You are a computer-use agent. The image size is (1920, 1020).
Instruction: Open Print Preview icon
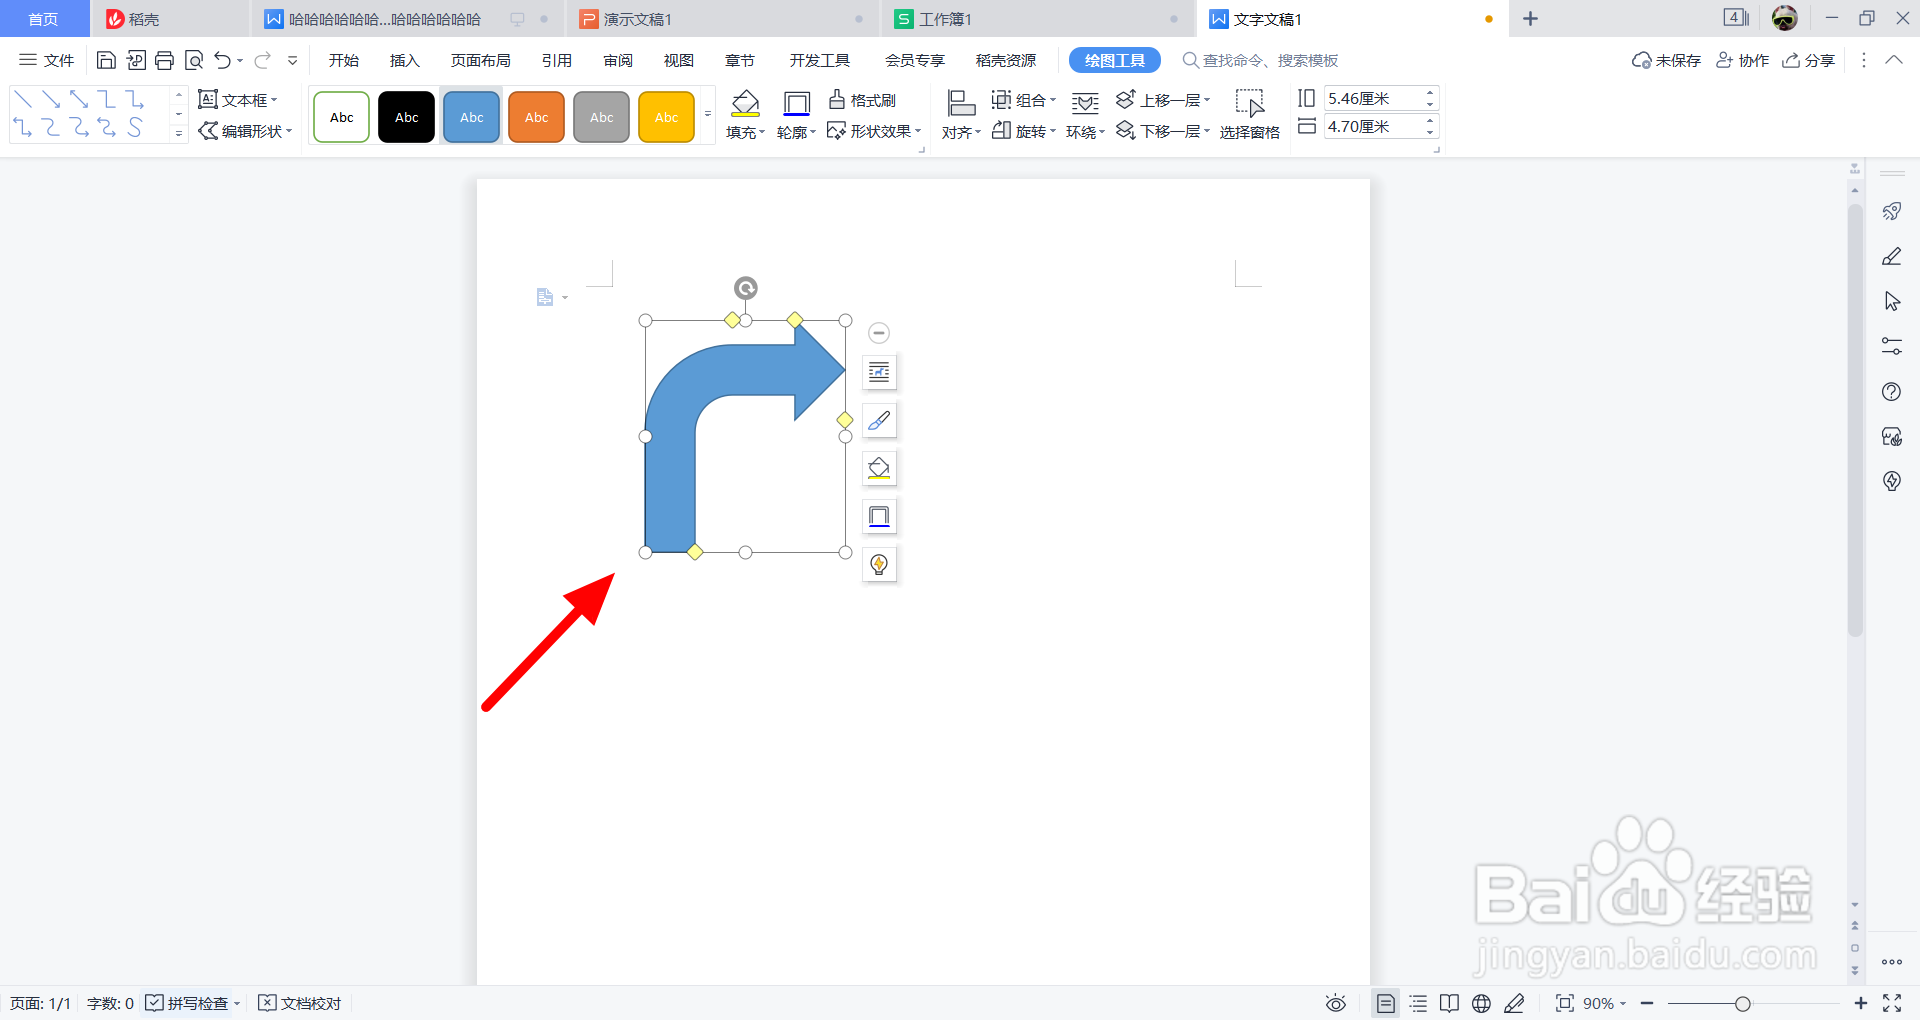point(194,61)
